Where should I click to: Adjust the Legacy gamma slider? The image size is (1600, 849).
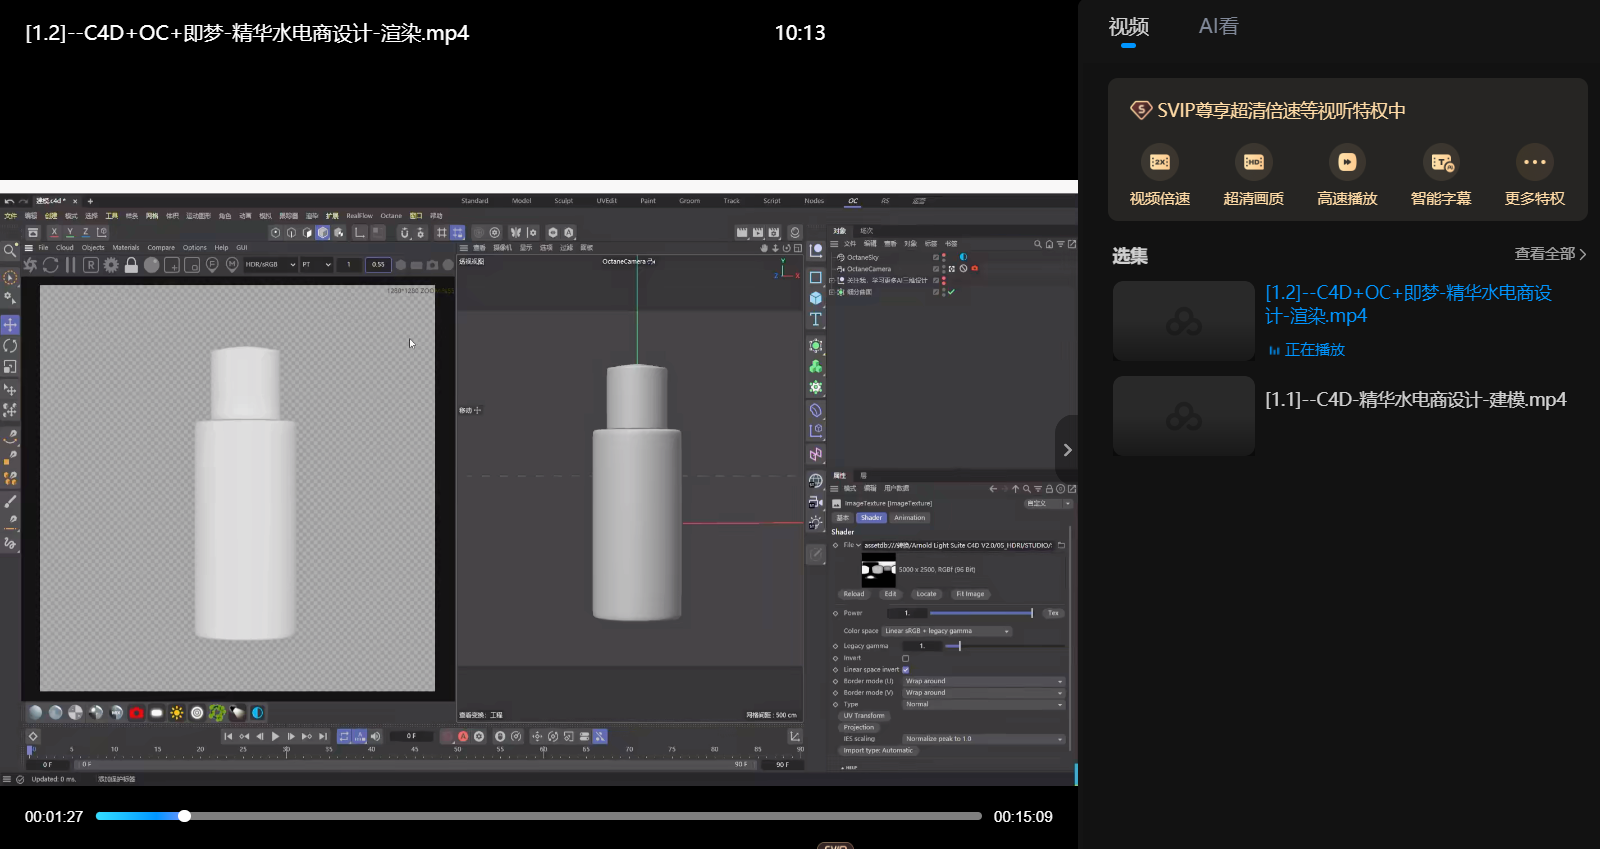1003,646
